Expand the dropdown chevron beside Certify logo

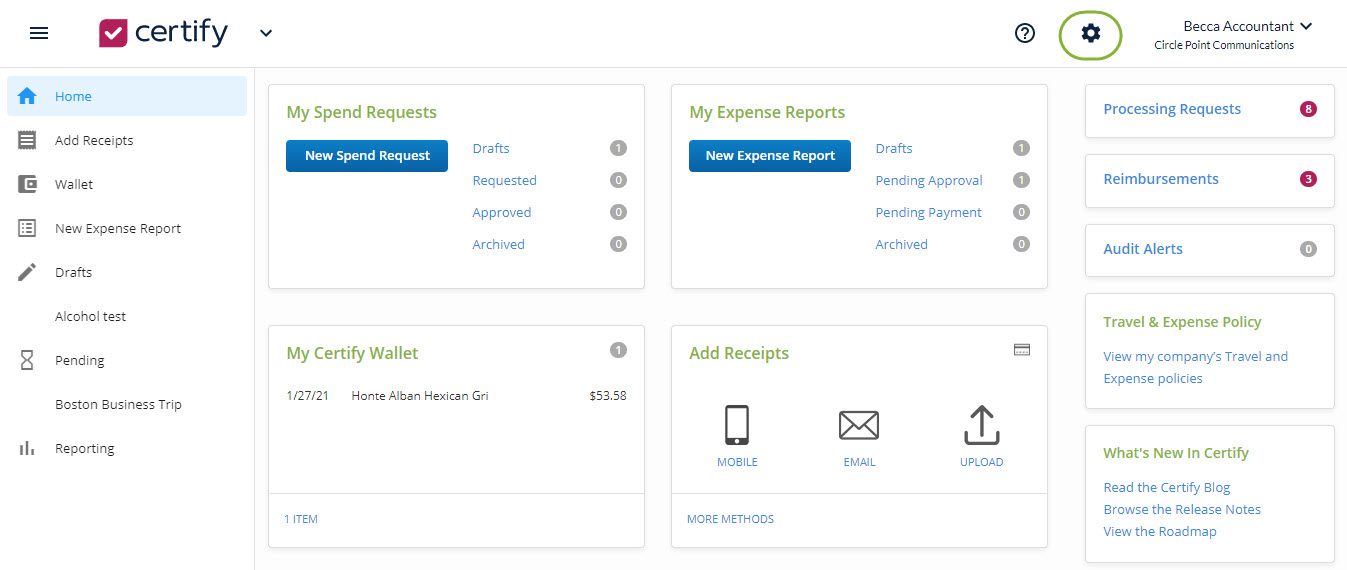[x=266, y=33]
